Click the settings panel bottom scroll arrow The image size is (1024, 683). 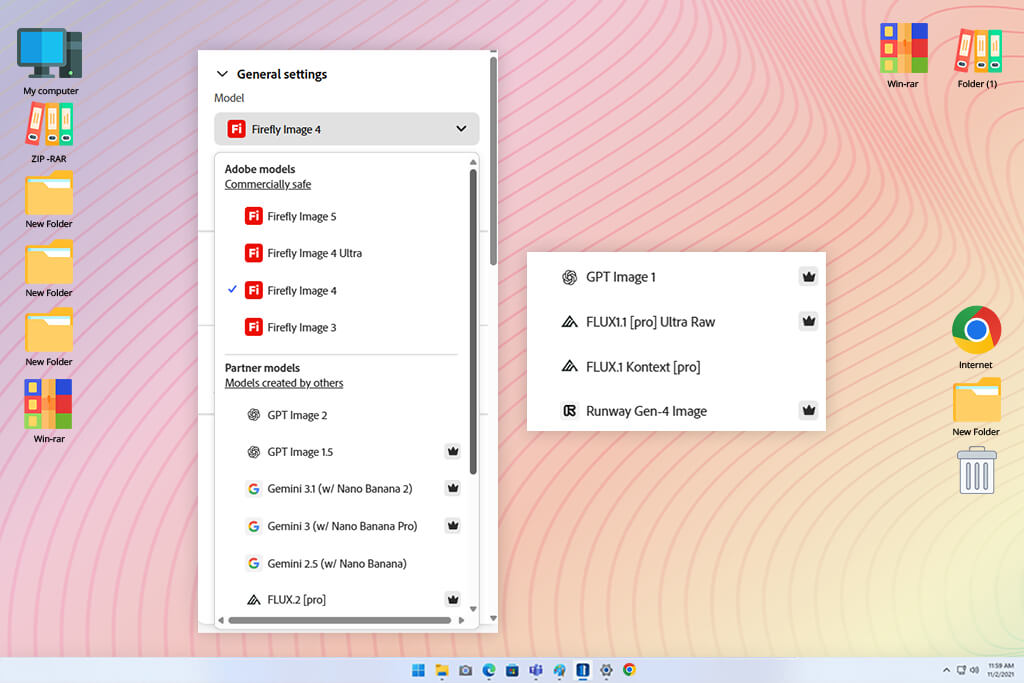click(x=493, y=618)
